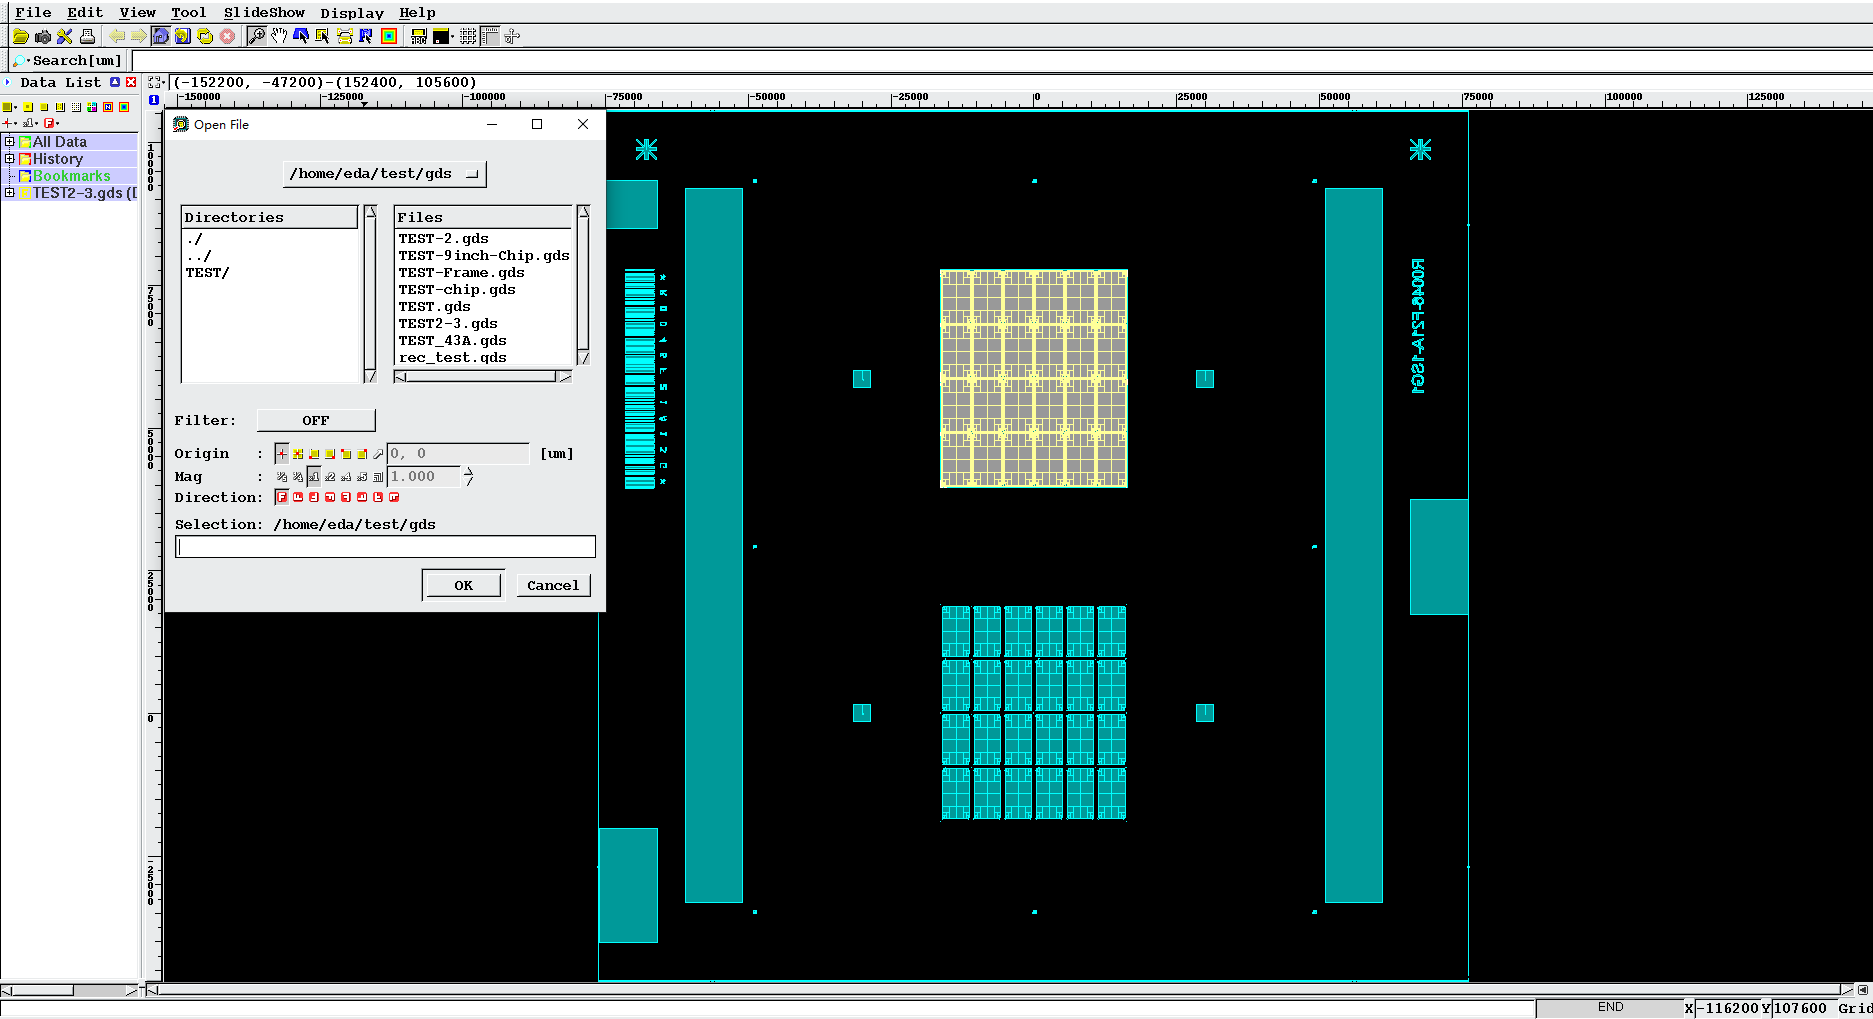Image resolution: width=1873 pixels, height=1019 pixels.
Task: Select the hand pan tool
Action: [279, 36]
